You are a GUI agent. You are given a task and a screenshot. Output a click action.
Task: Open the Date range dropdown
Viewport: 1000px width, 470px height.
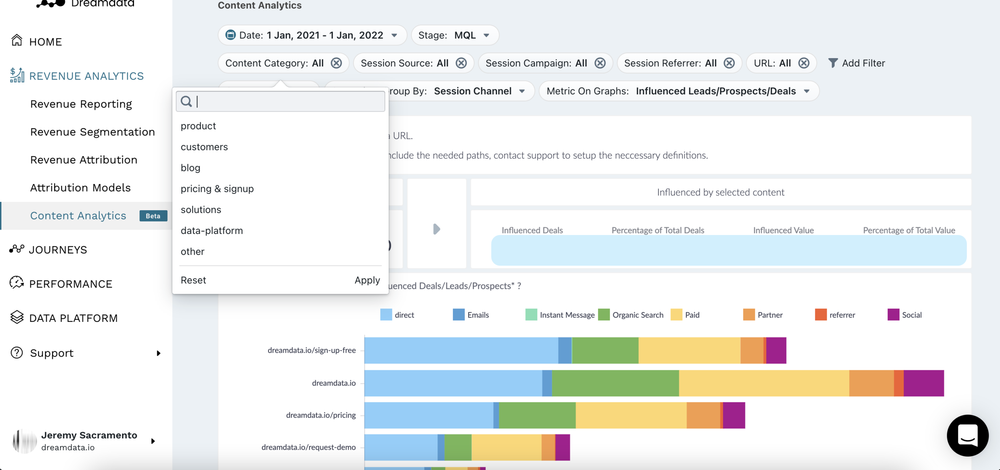(312, 35)
